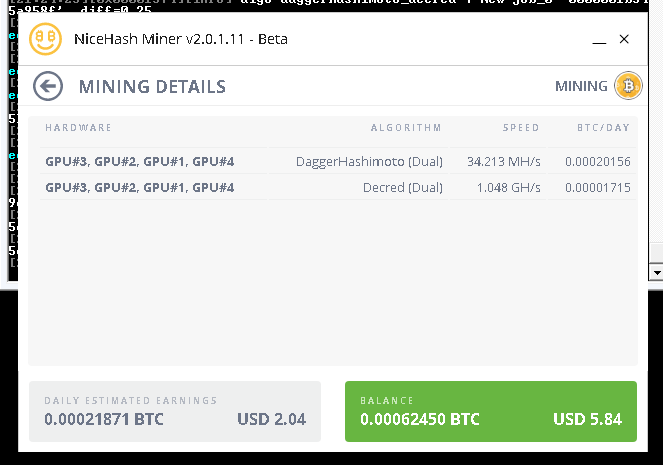The width and height of the screenshot is (663, 465).
Task: Click the Daily Estimated Earnings panel
Action: click(175, 411)
